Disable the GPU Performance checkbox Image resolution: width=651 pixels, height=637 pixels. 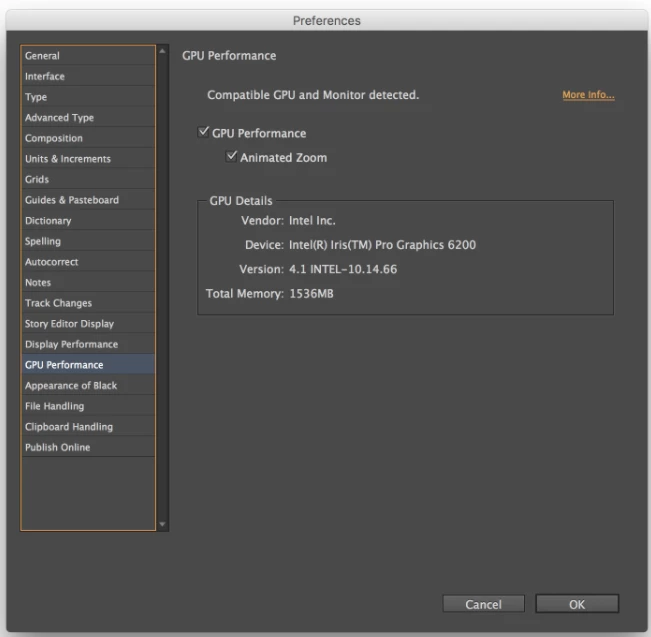click(203, 132)
